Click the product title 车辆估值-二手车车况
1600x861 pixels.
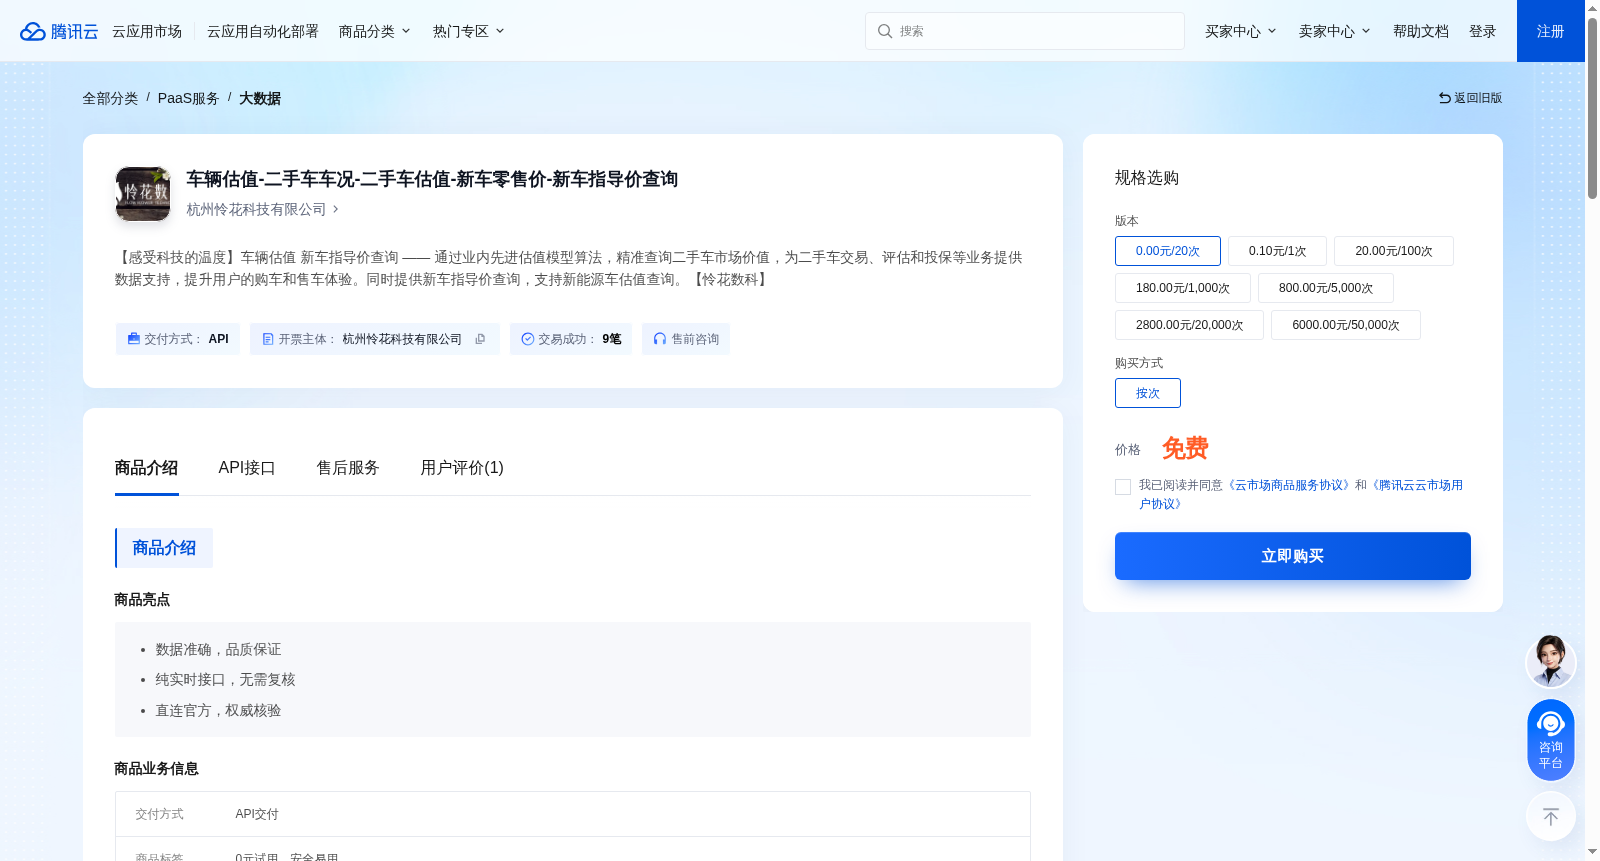tap(432, 179)
